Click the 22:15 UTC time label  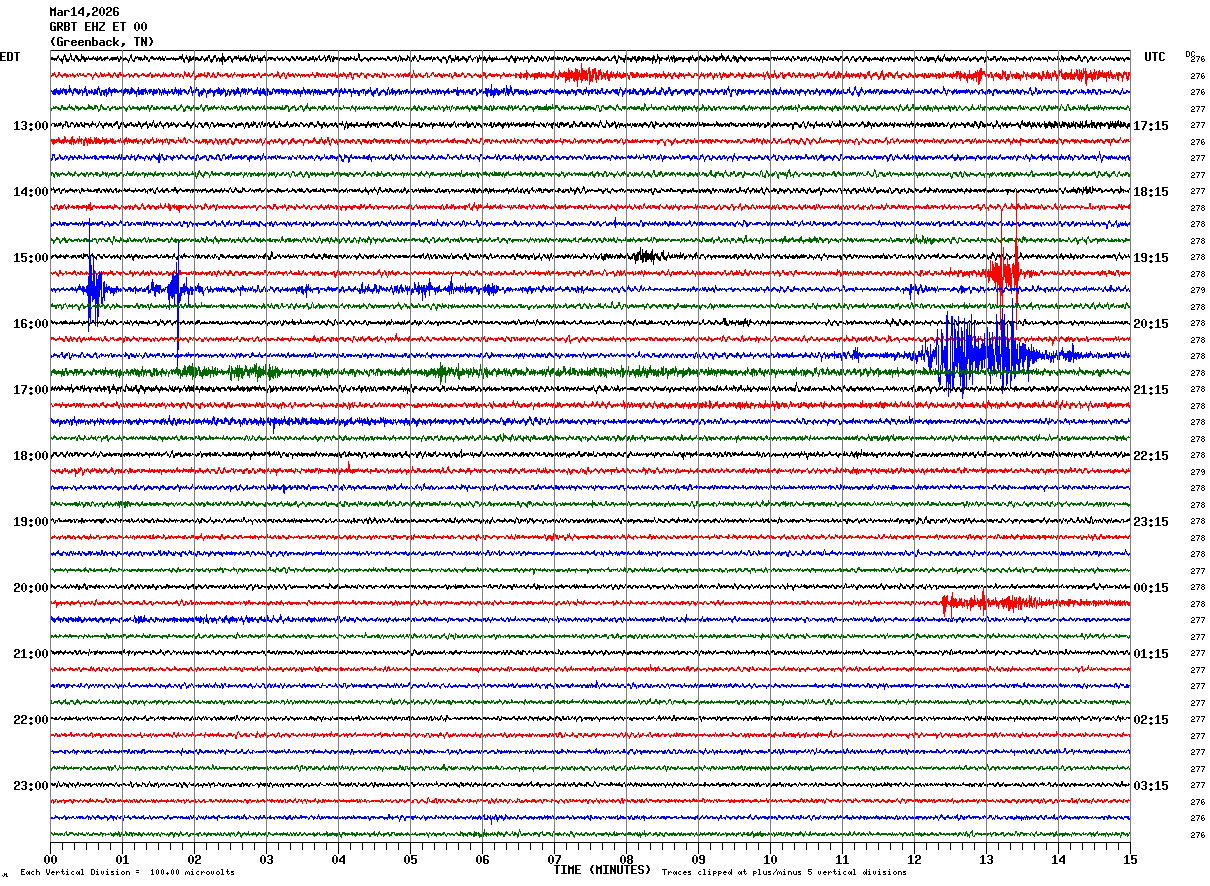1151,456
